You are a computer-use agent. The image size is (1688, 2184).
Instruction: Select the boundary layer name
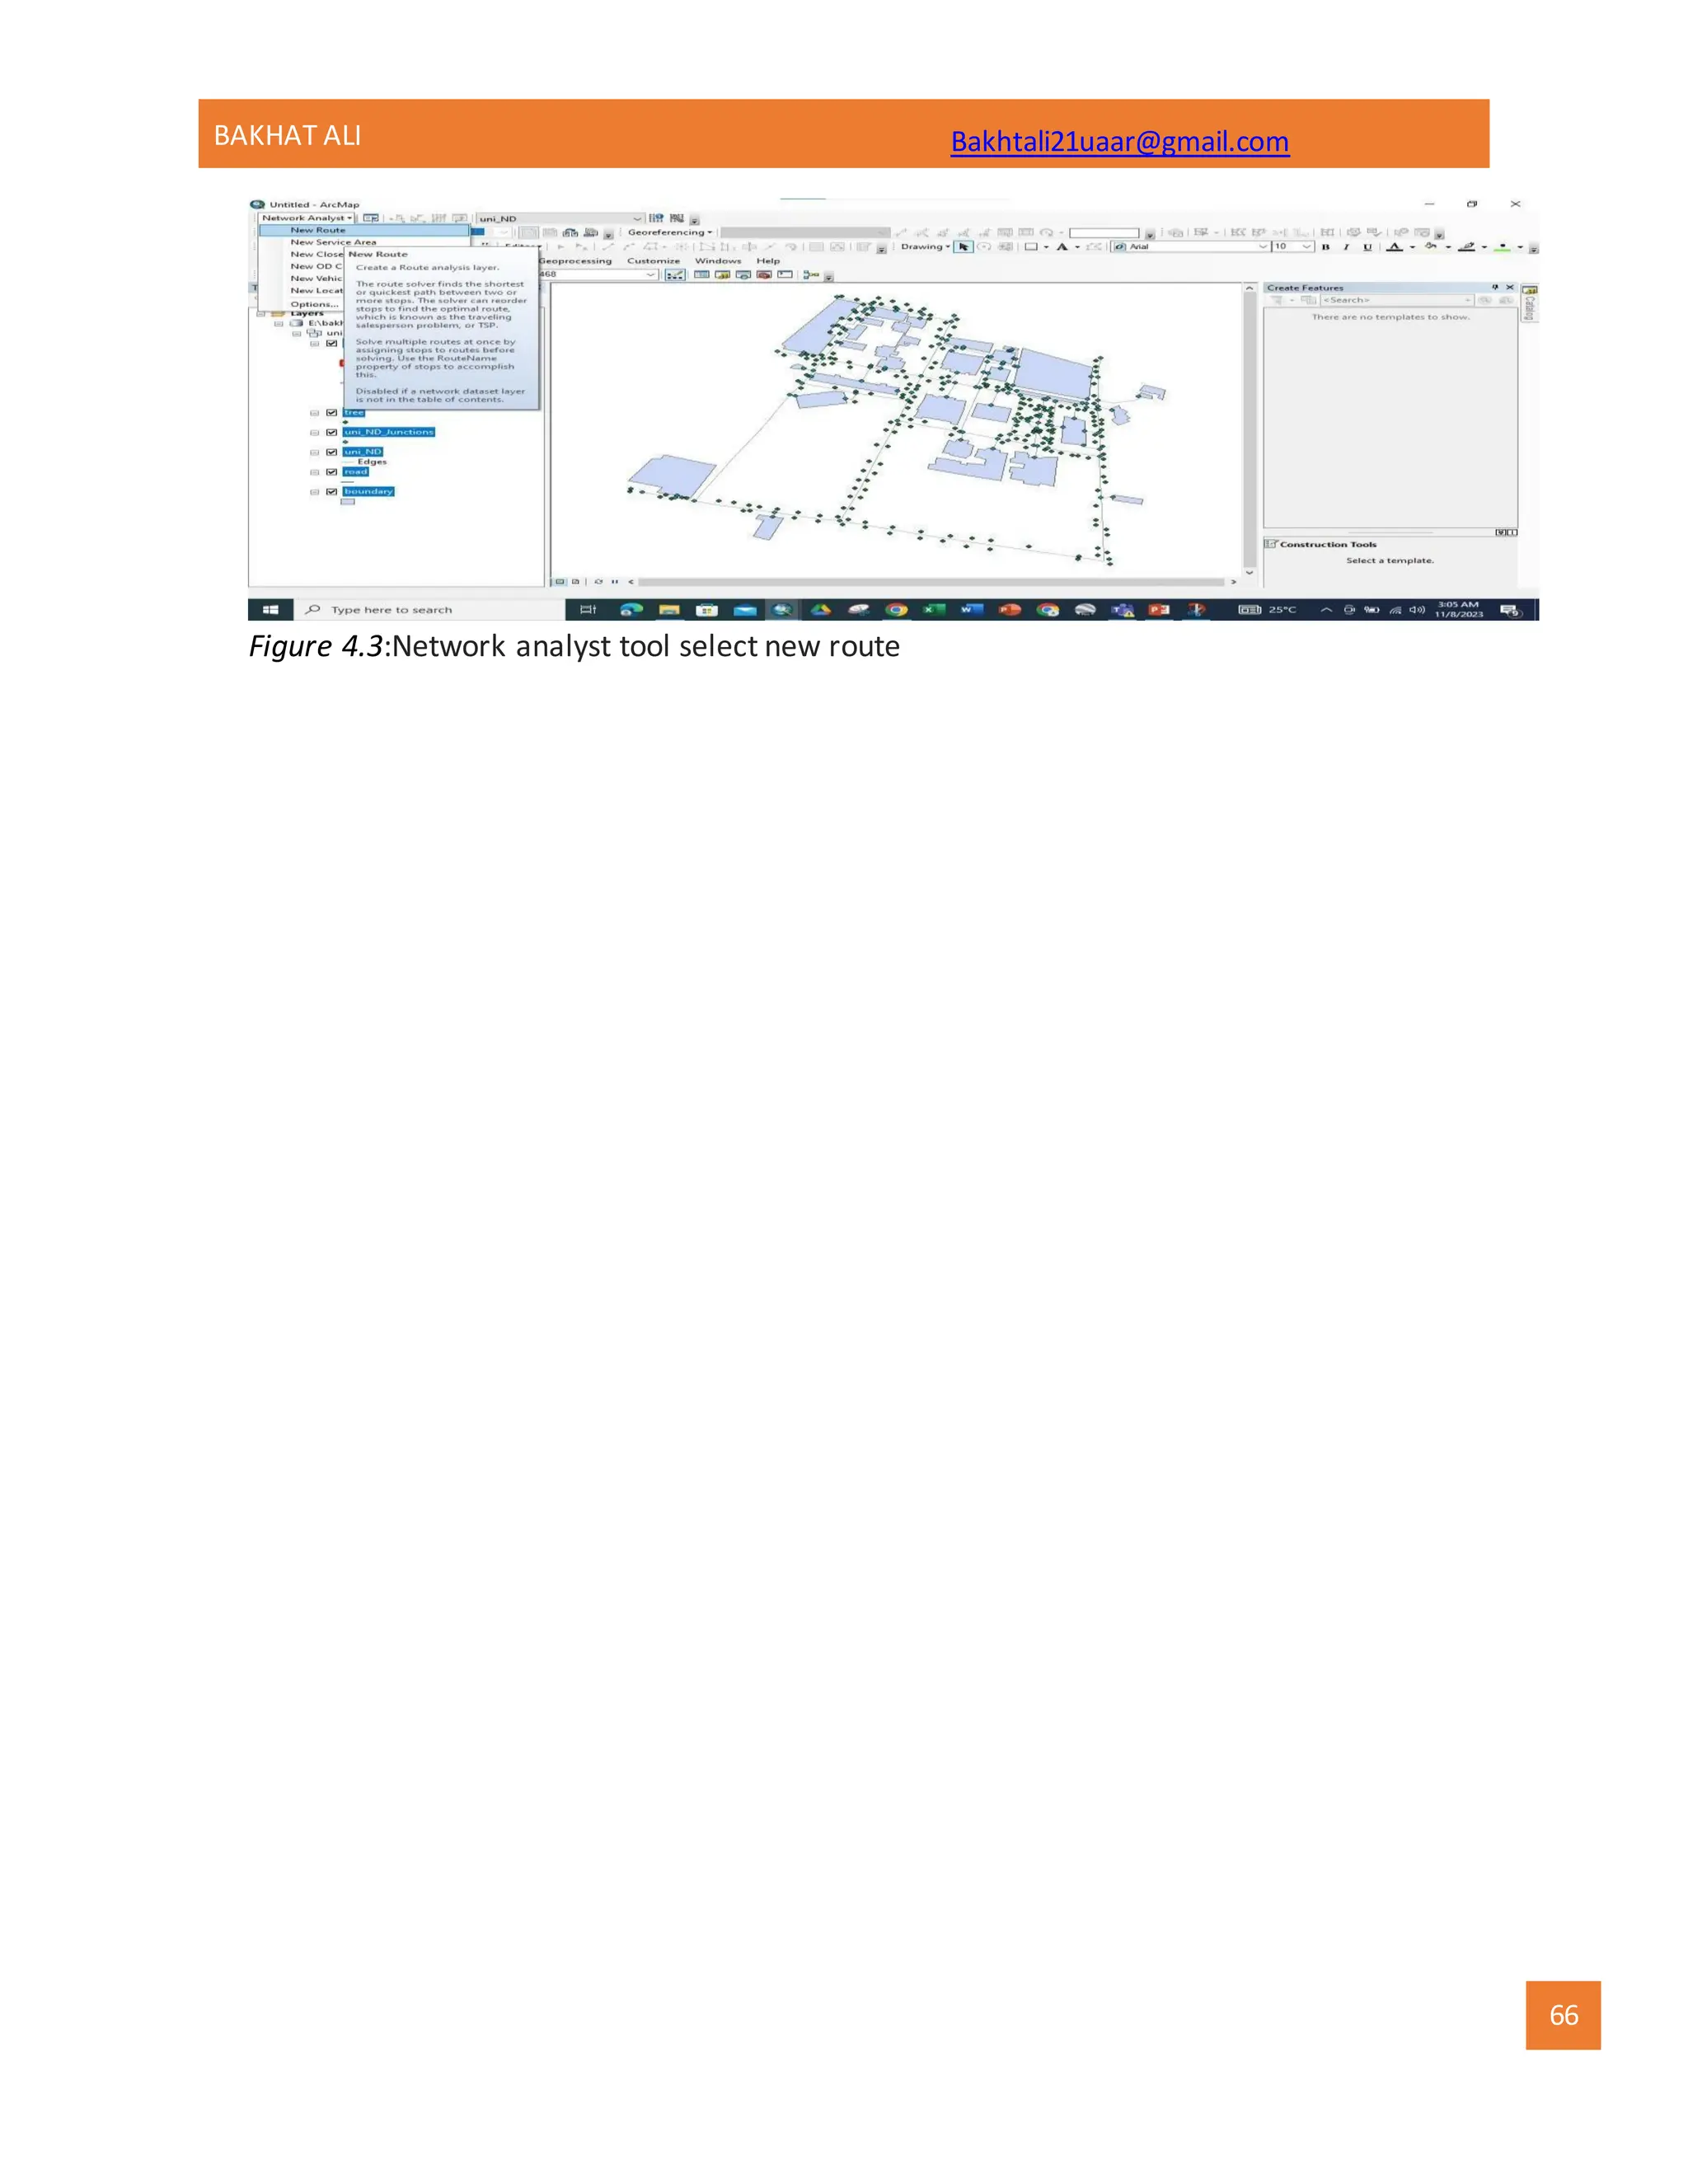tap(369, 492)
